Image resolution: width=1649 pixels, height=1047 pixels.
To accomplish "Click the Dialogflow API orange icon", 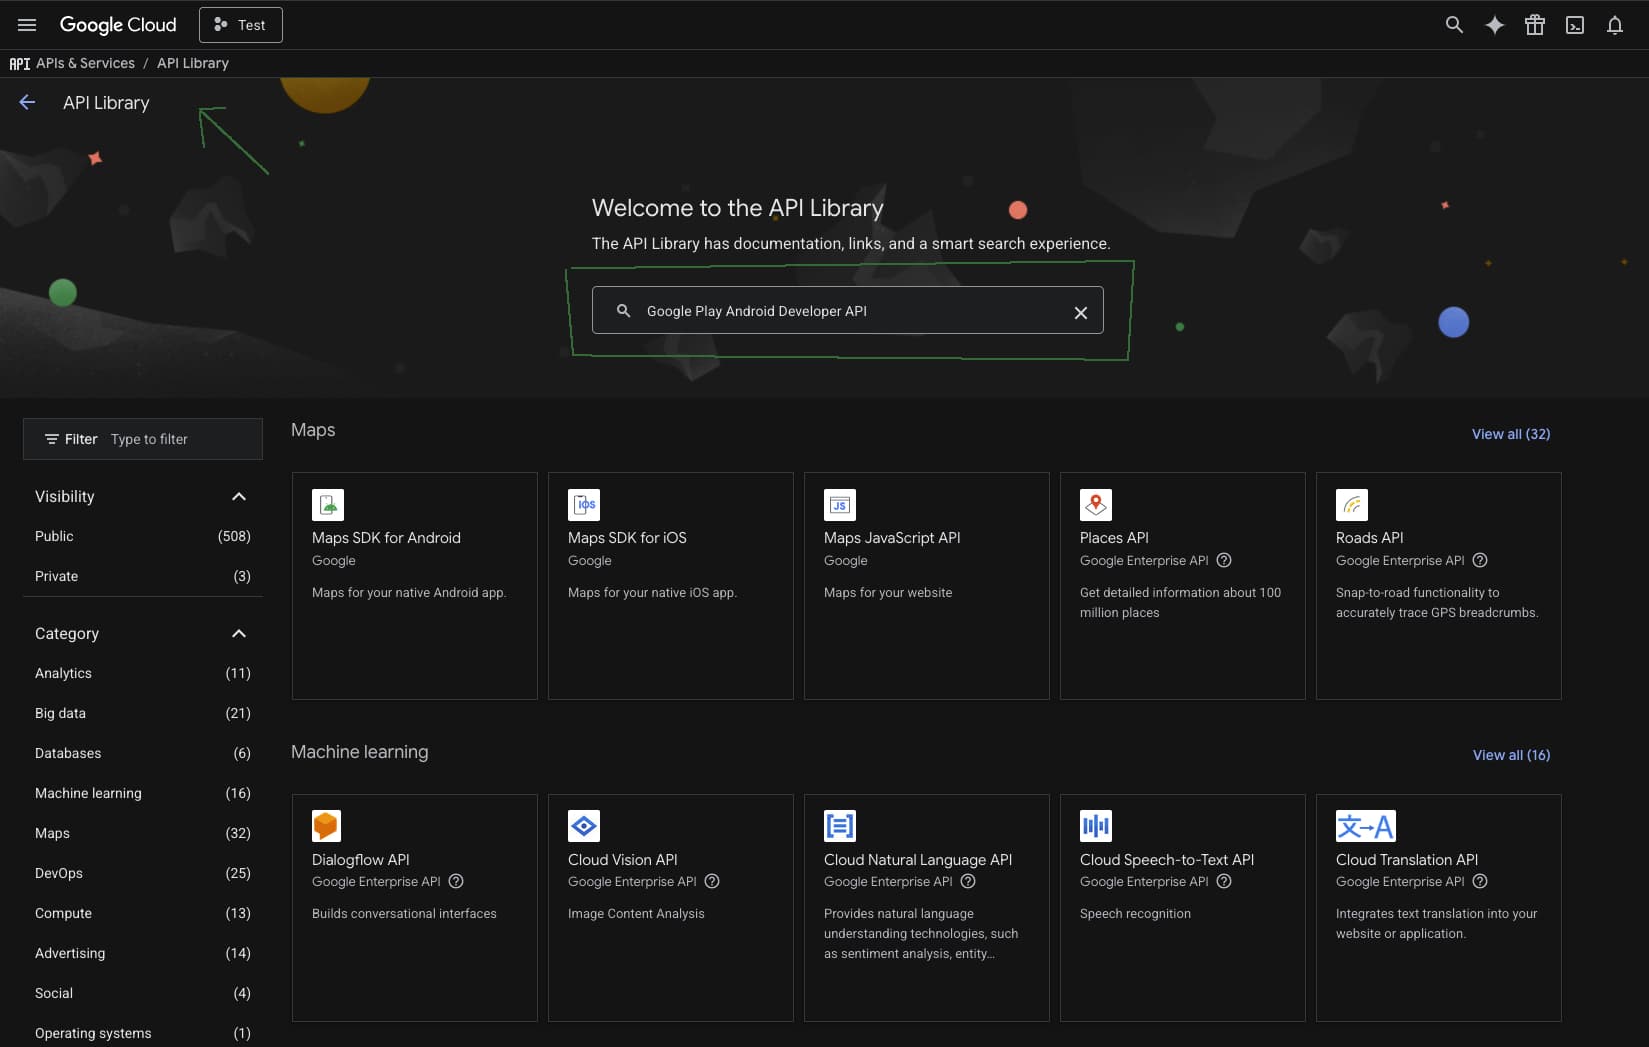I will pyautogui.click(x=327, y=826).
